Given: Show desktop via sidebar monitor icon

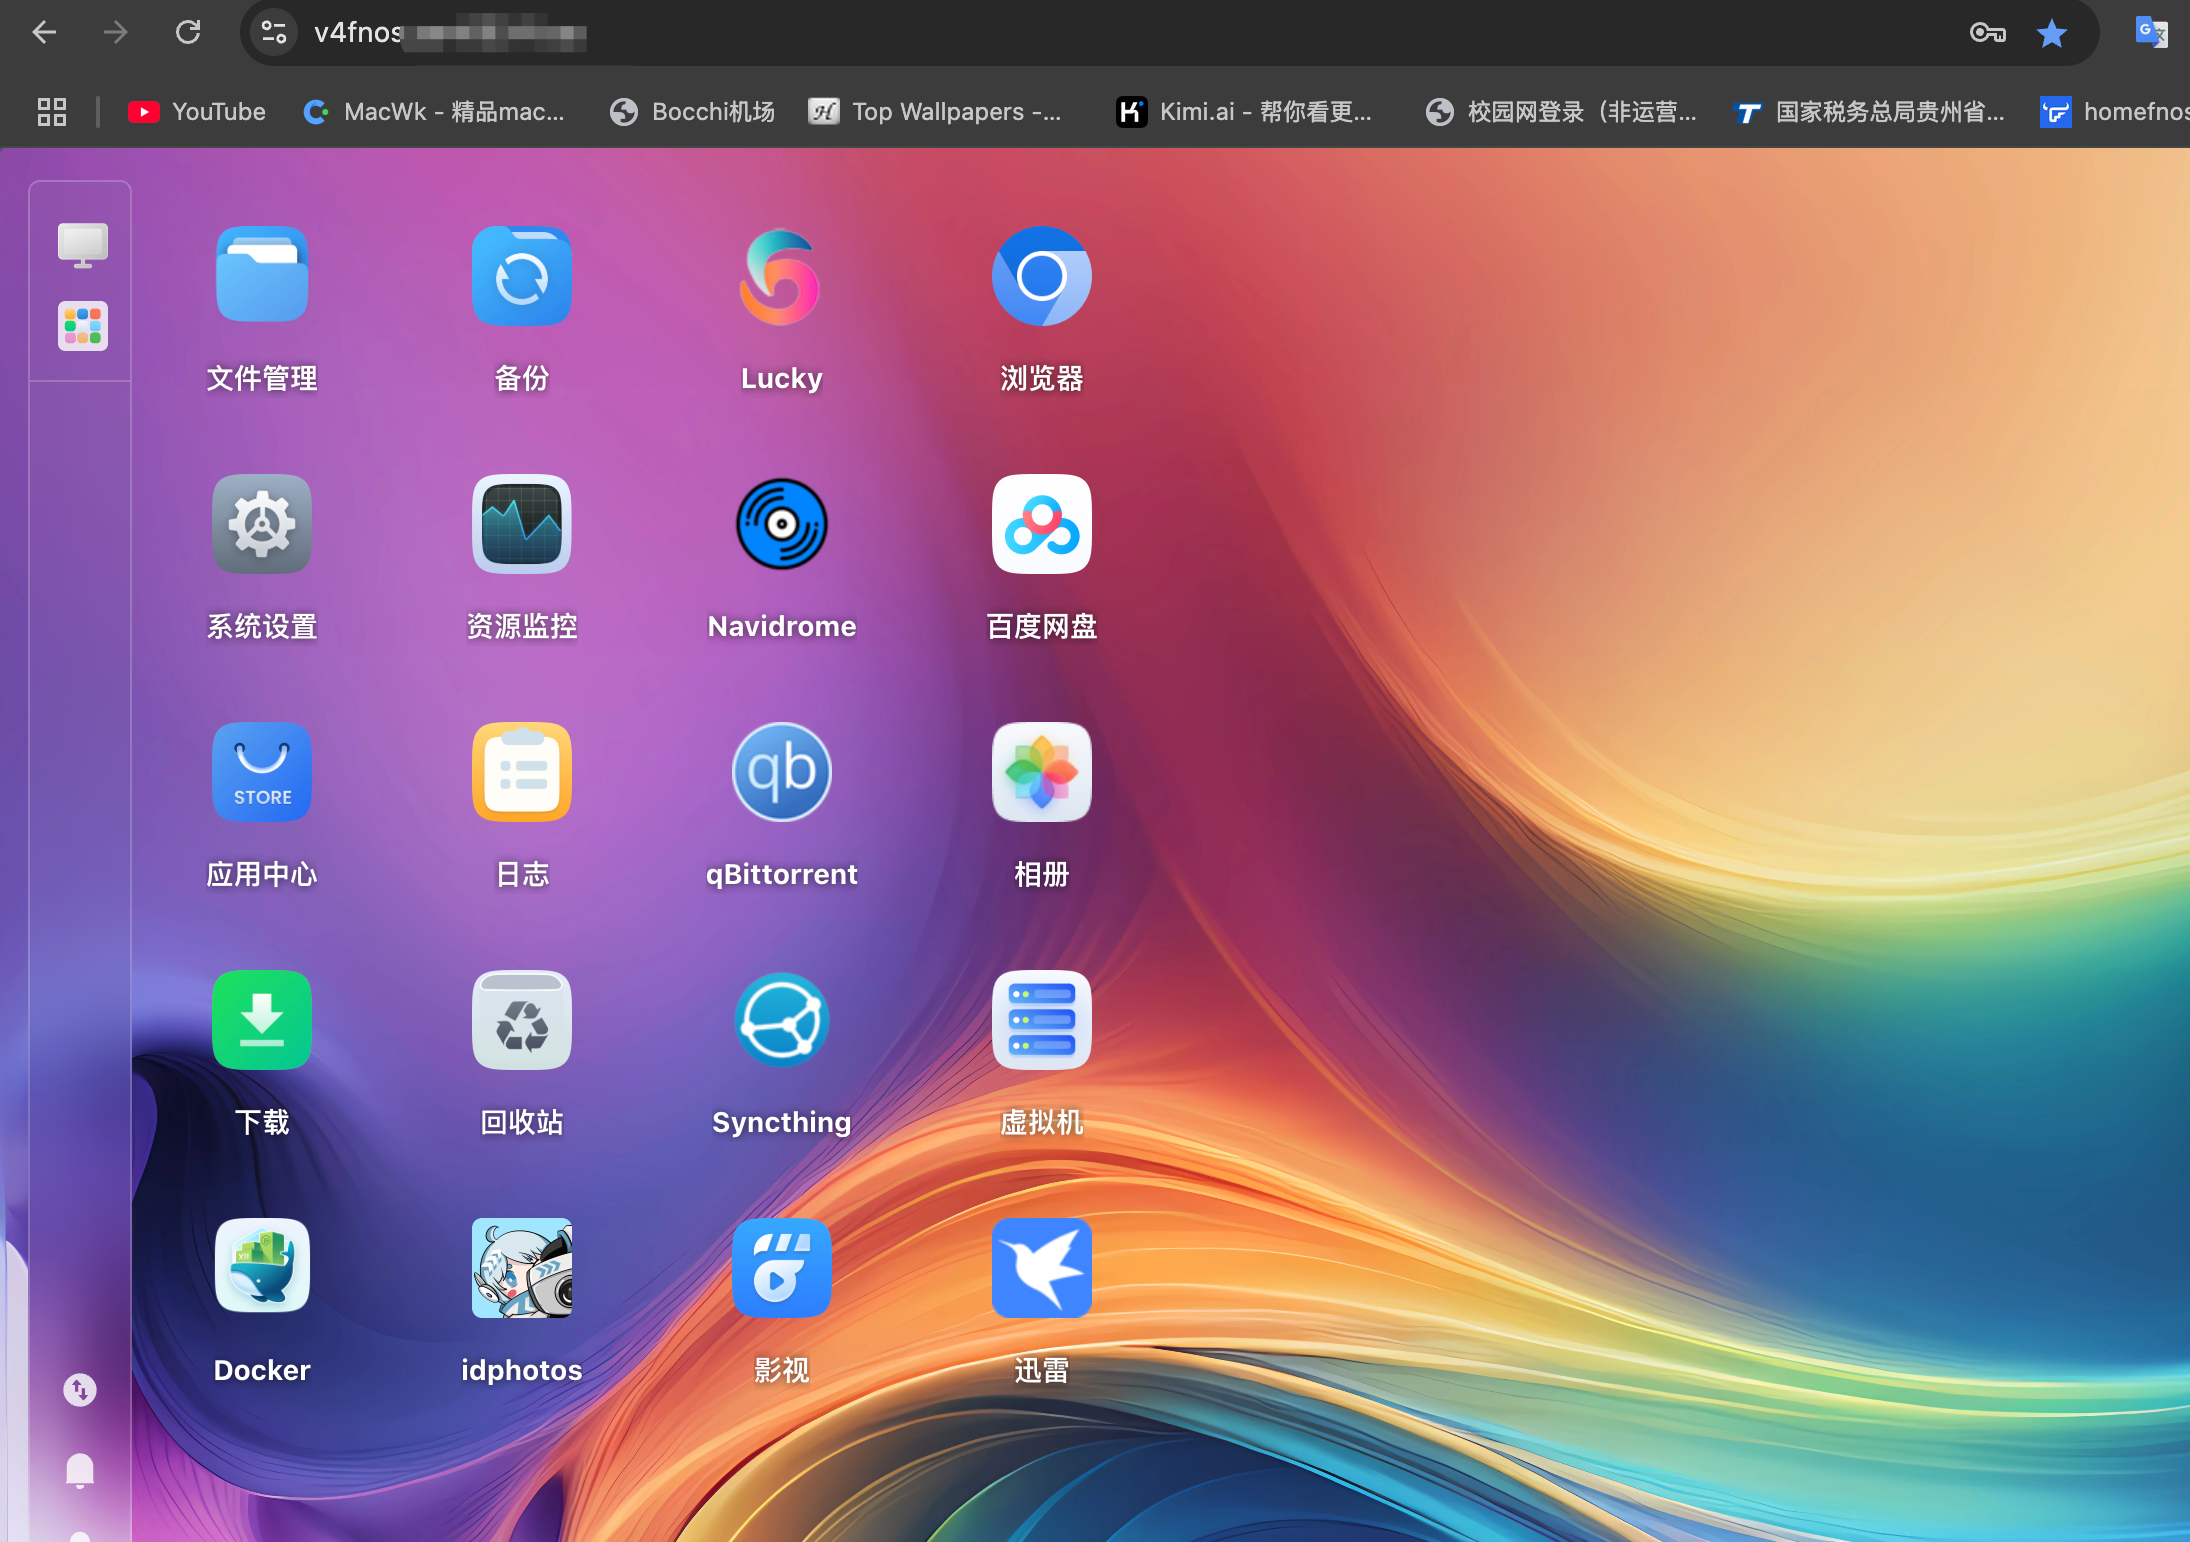Looking at the screenshot, I should point(82,245).
